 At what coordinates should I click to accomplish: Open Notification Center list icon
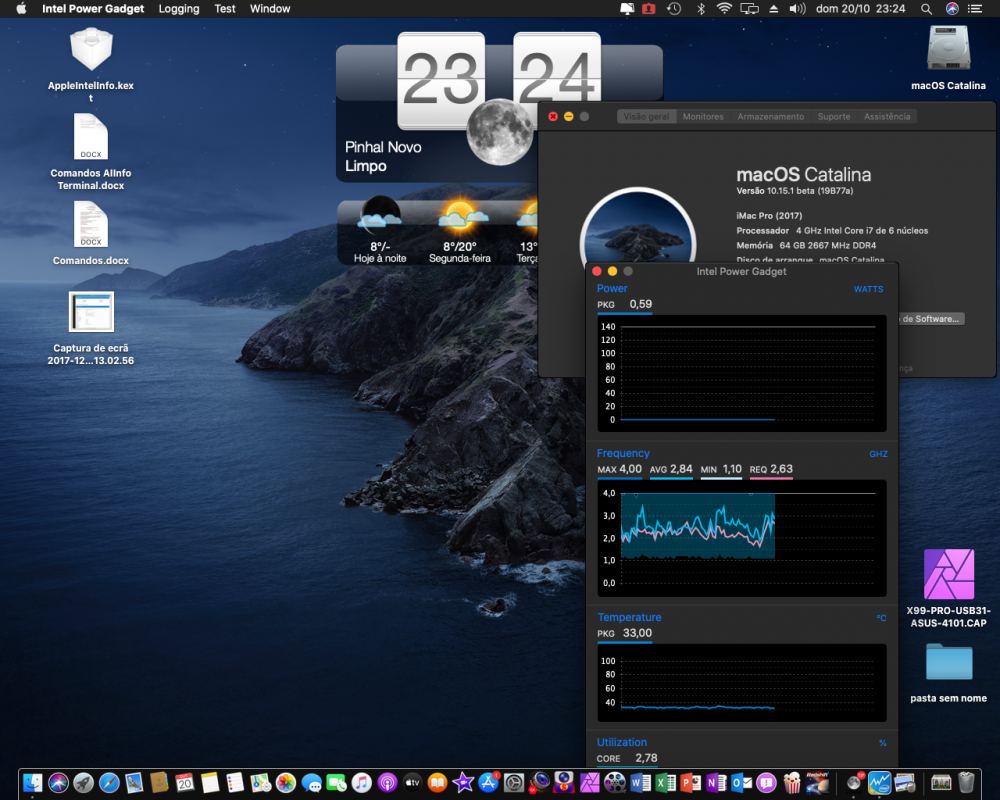coord(974,9)
